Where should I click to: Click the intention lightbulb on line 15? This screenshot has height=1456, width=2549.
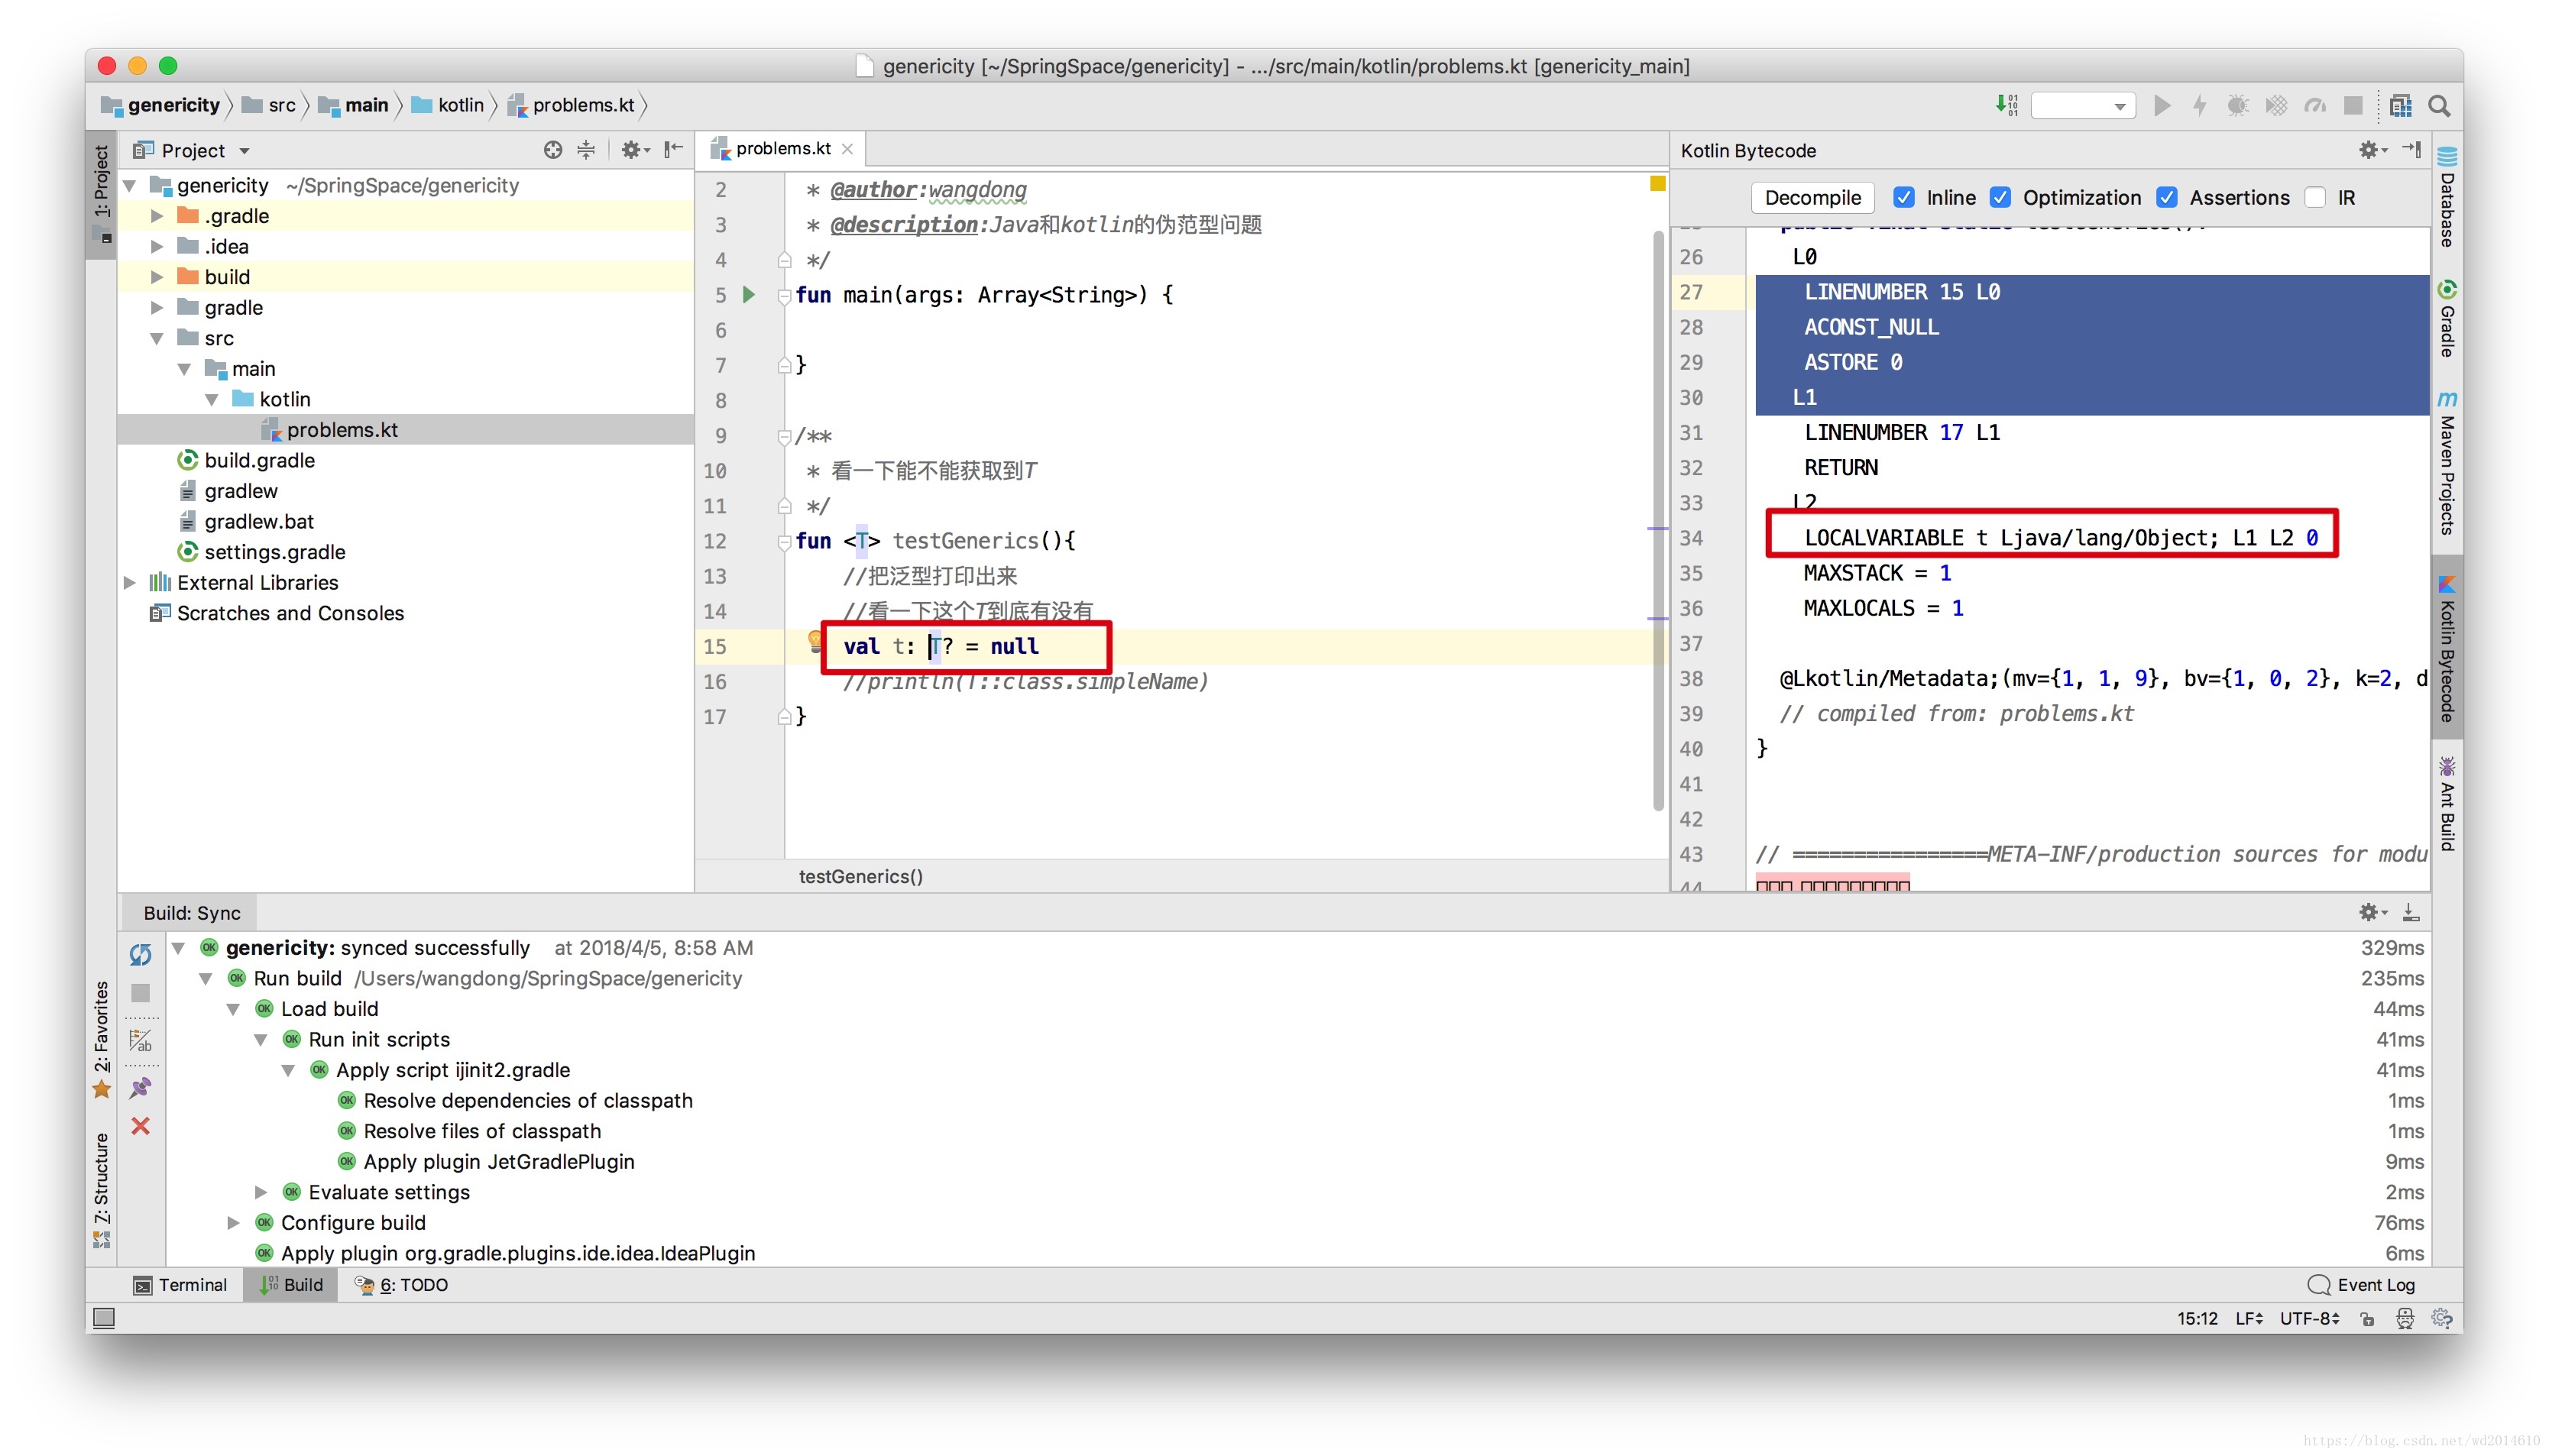814,641
